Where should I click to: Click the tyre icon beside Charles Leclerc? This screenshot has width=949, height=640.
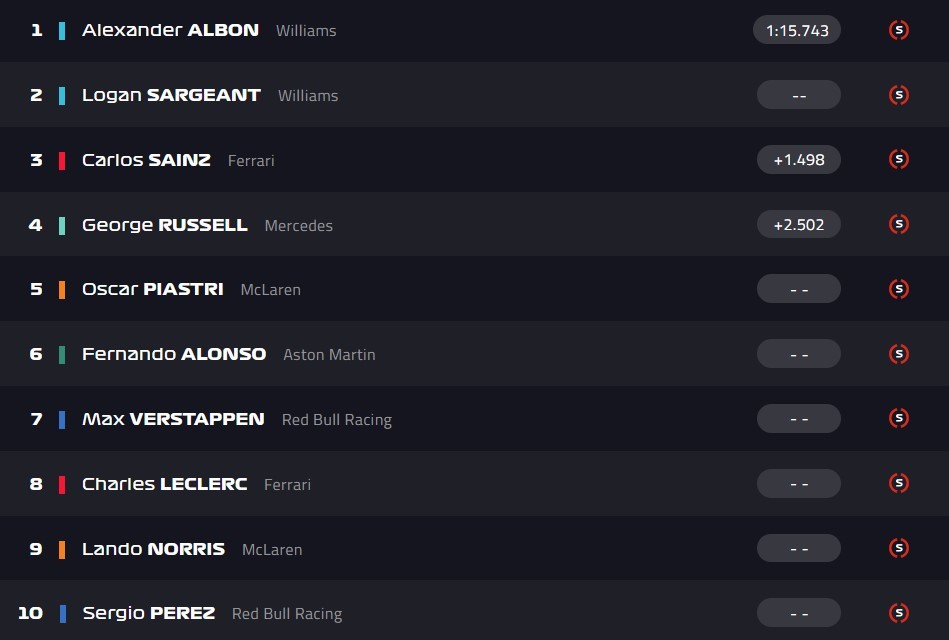tap(898, 483)
